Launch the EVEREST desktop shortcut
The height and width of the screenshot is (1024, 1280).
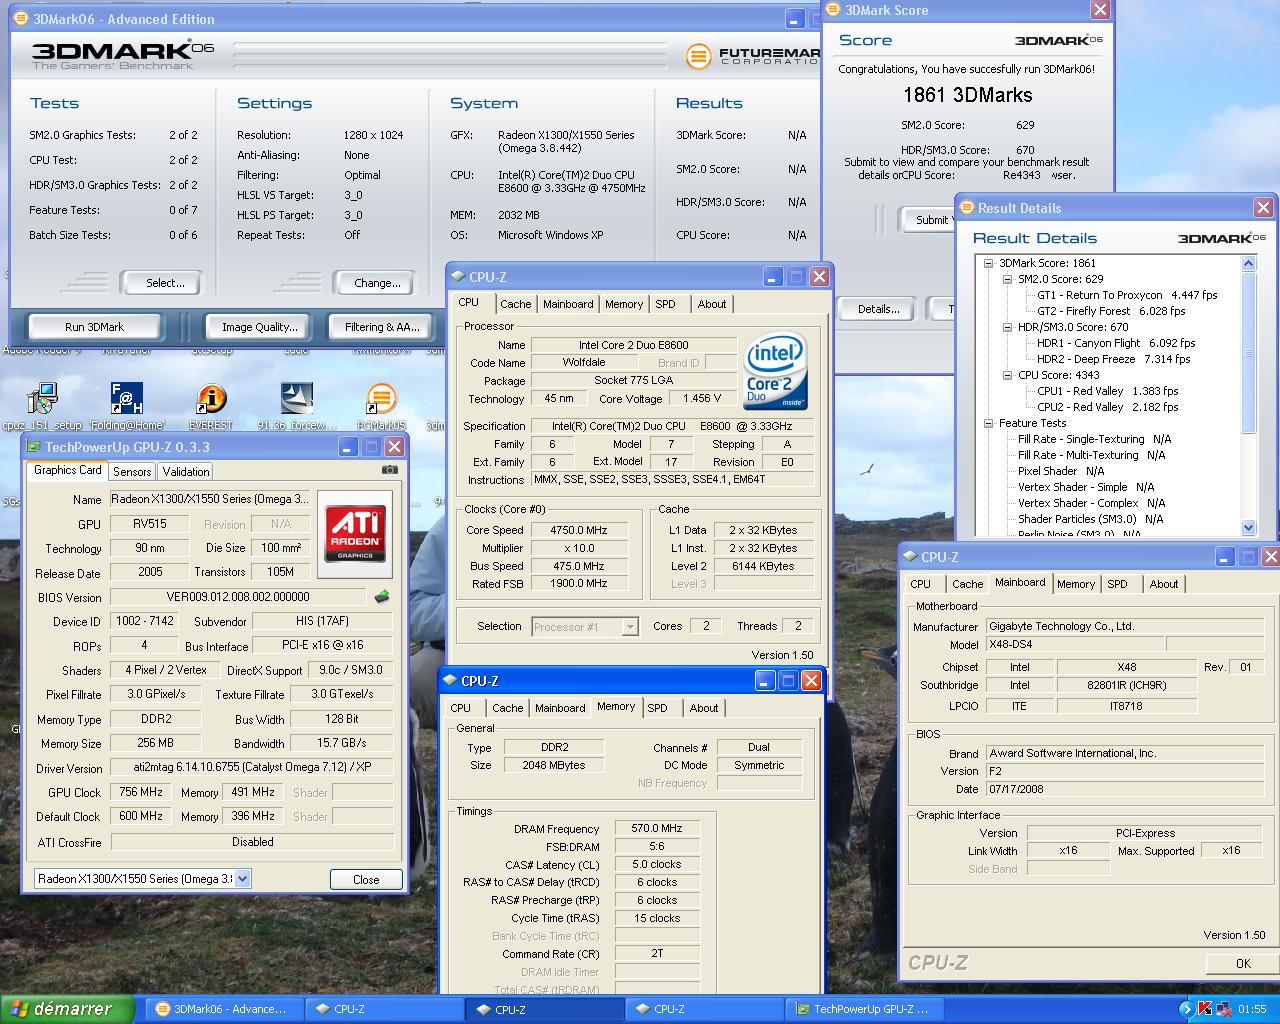[210, 399]
